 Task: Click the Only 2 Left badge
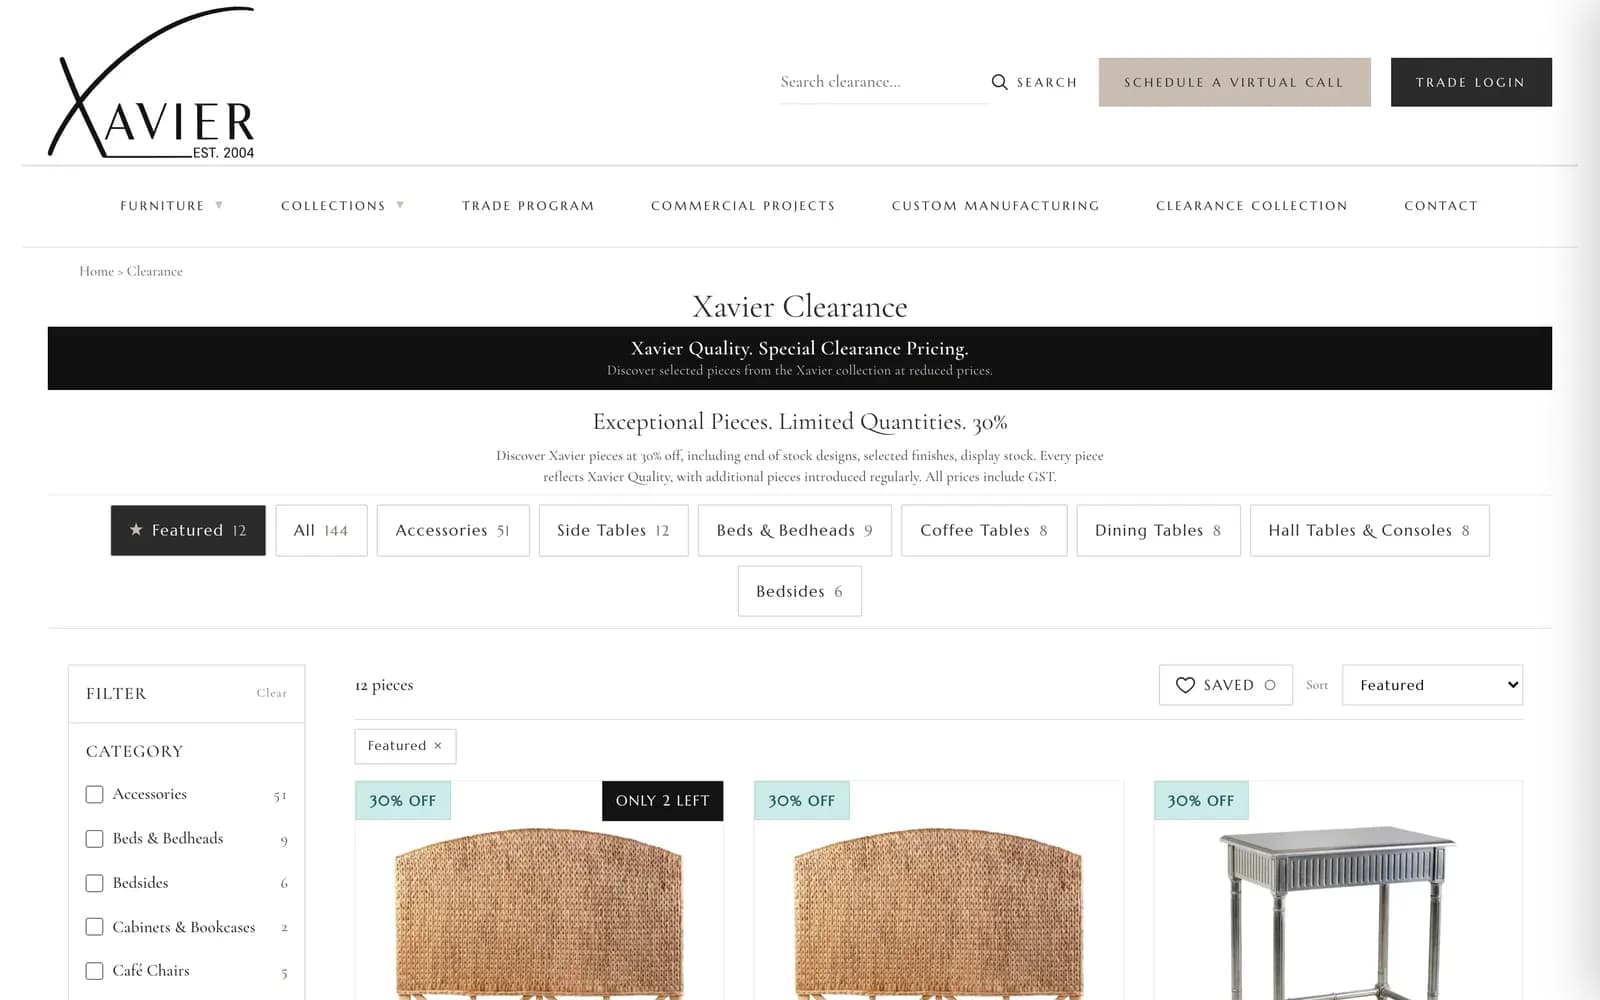click(662, 801)
